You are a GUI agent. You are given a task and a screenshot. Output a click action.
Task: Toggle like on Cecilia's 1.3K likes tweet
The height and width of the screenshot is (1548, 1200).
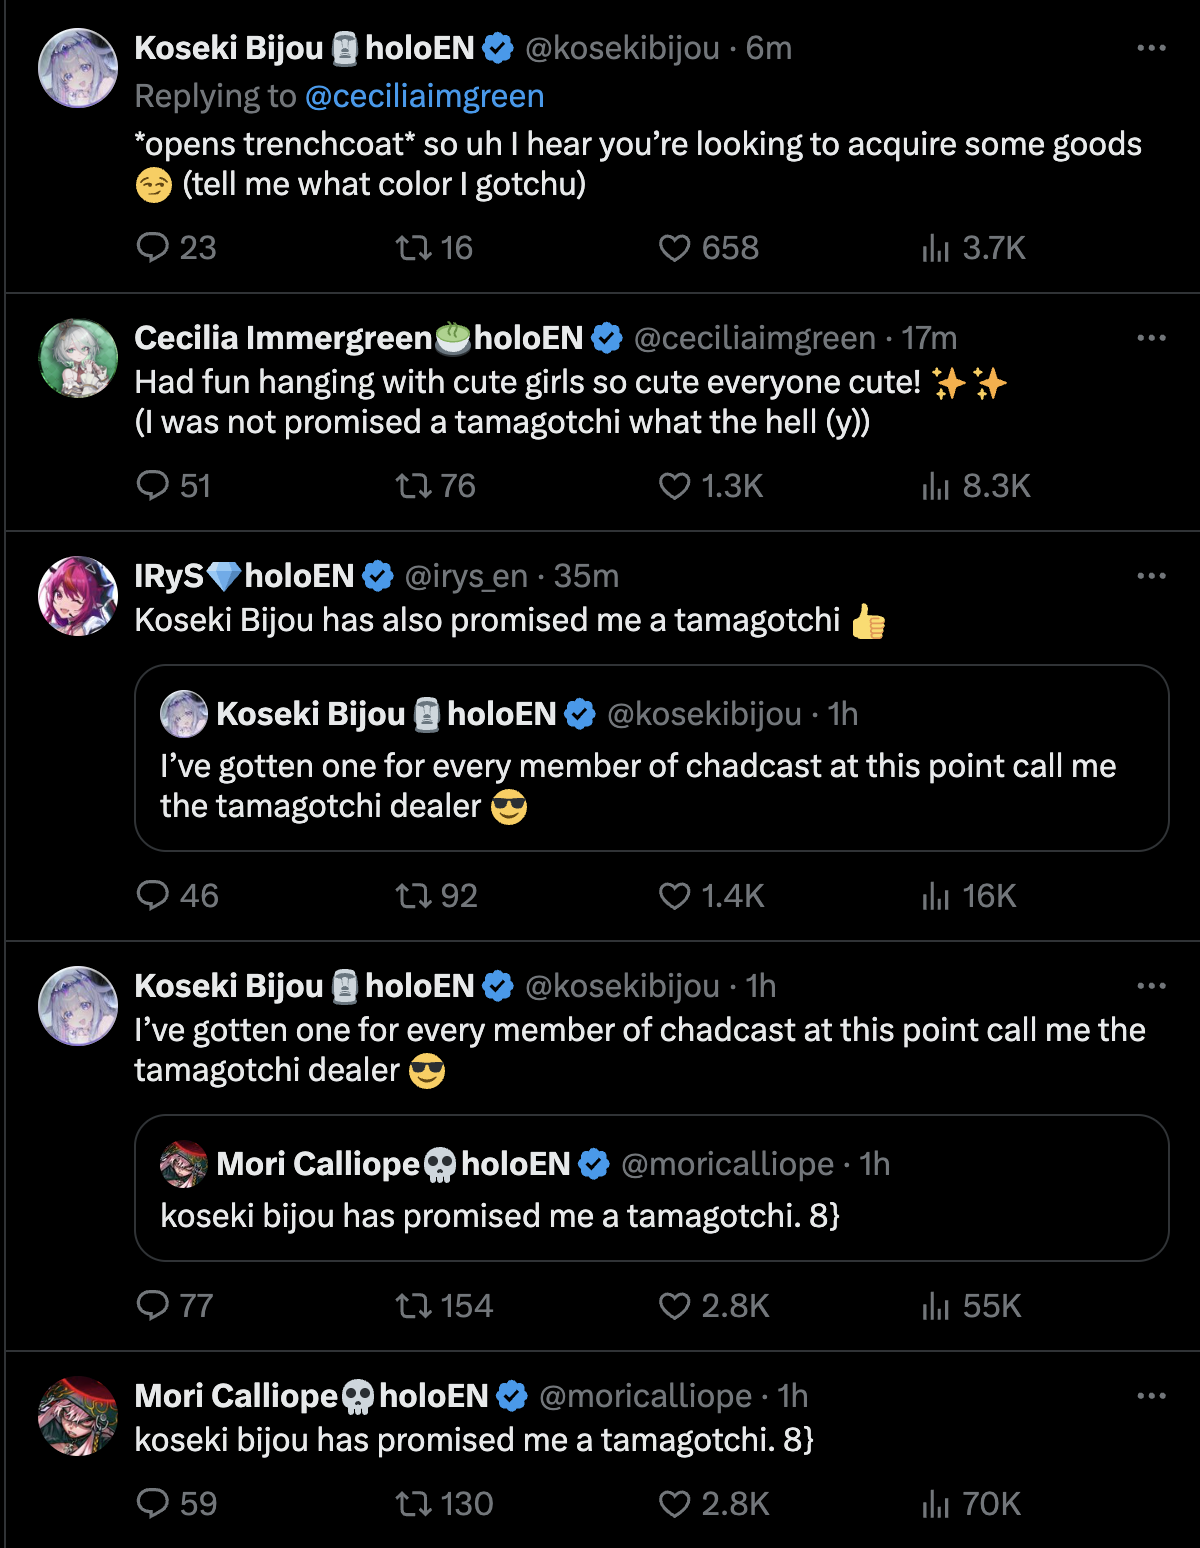710,486
